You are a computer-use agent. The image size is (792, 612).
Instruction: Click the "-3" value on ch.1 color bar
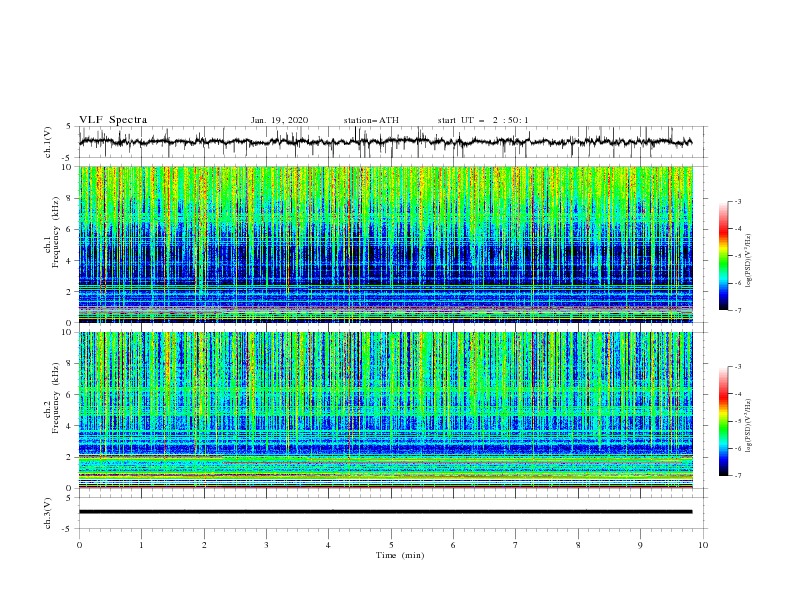738,201
